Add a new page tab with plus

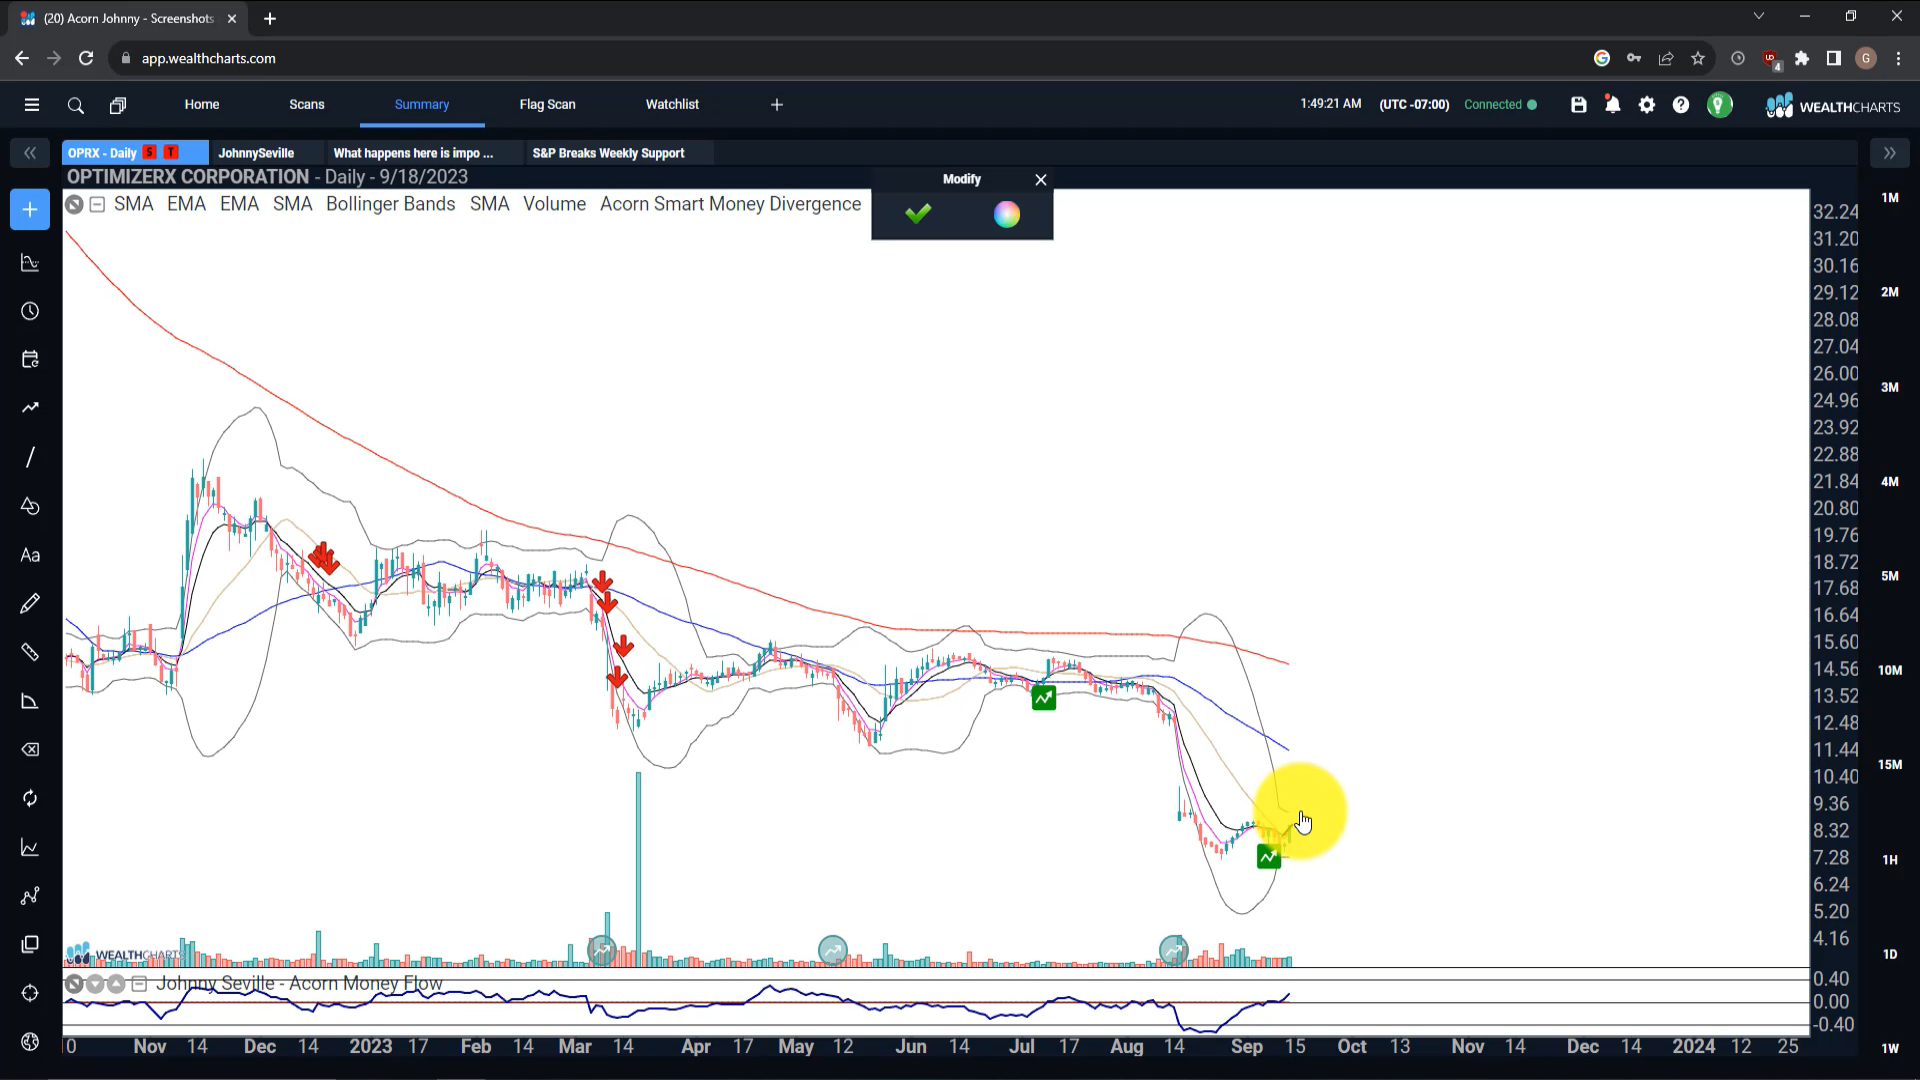click(x=777, y=105)
